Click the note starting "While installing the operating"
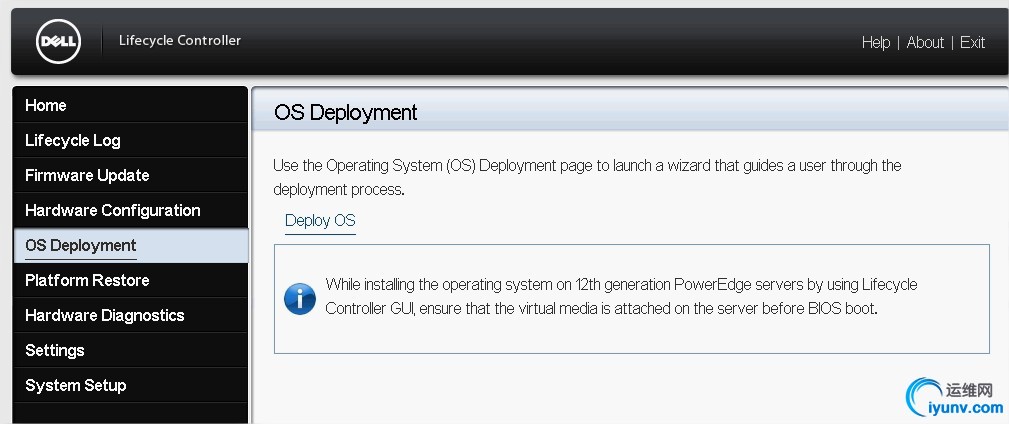 (x=621, y=296)
